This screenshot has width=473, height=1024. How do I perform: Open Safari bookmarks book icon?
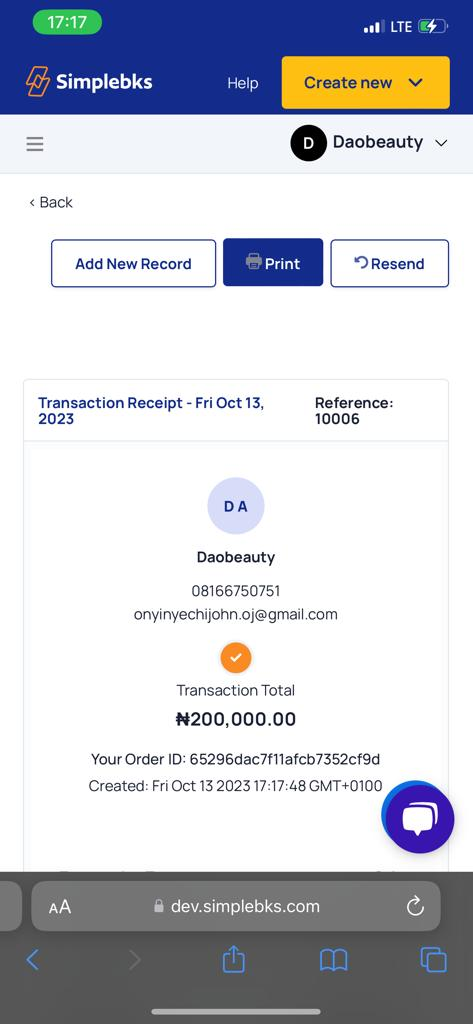333,960
